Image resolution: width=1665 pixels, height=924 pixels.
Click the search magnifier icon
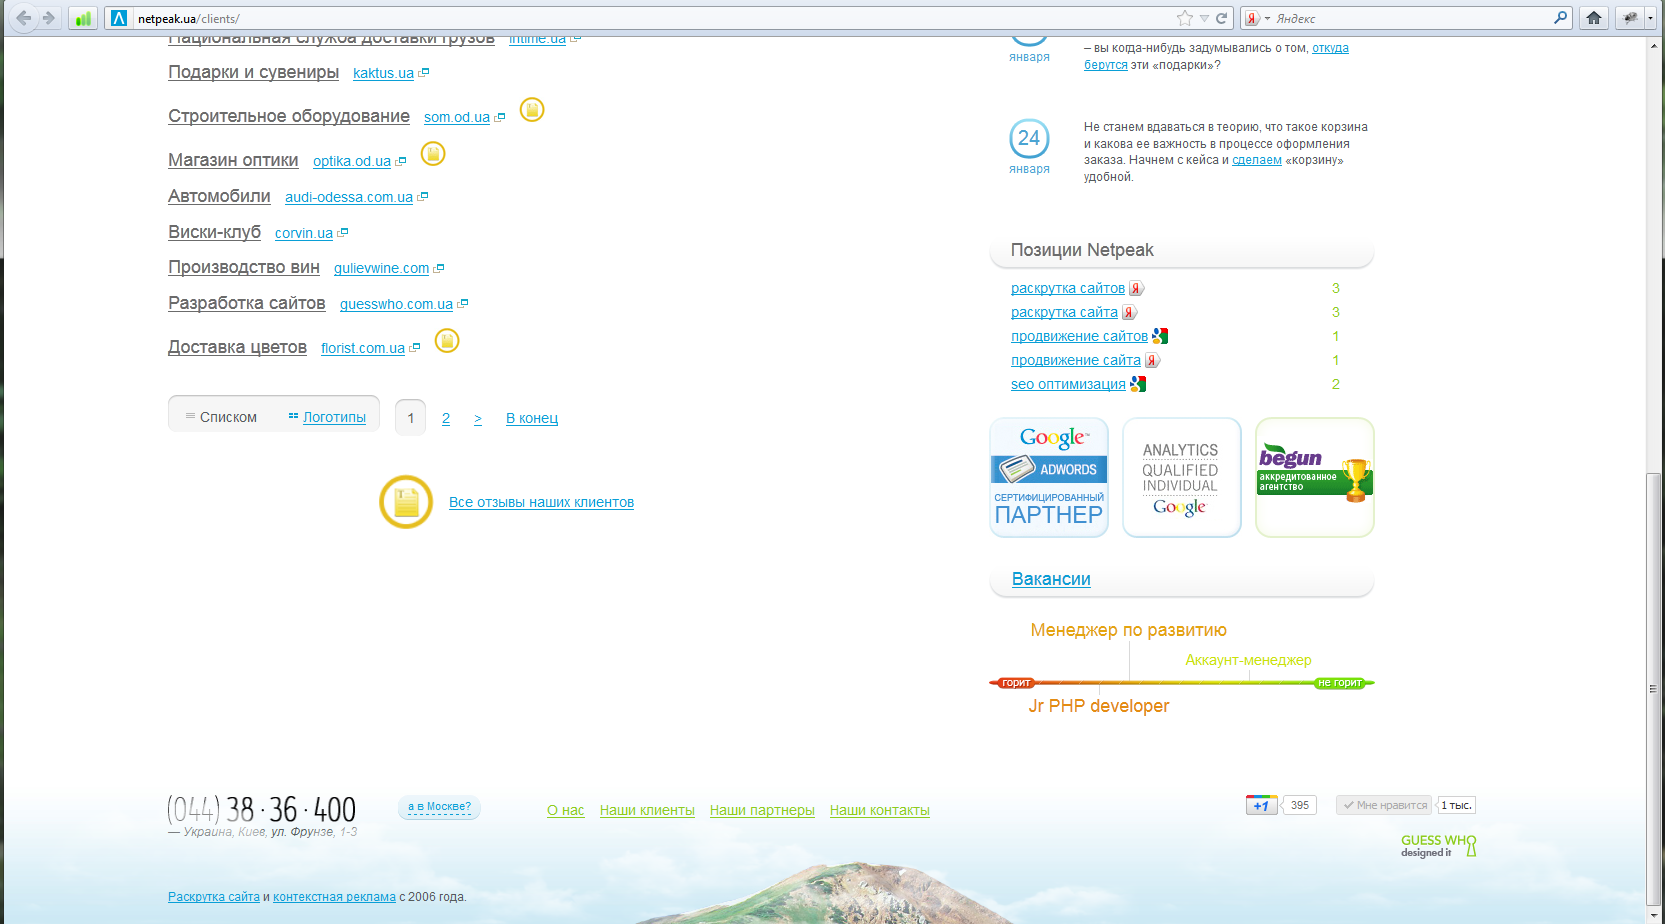pos(1560,17)
